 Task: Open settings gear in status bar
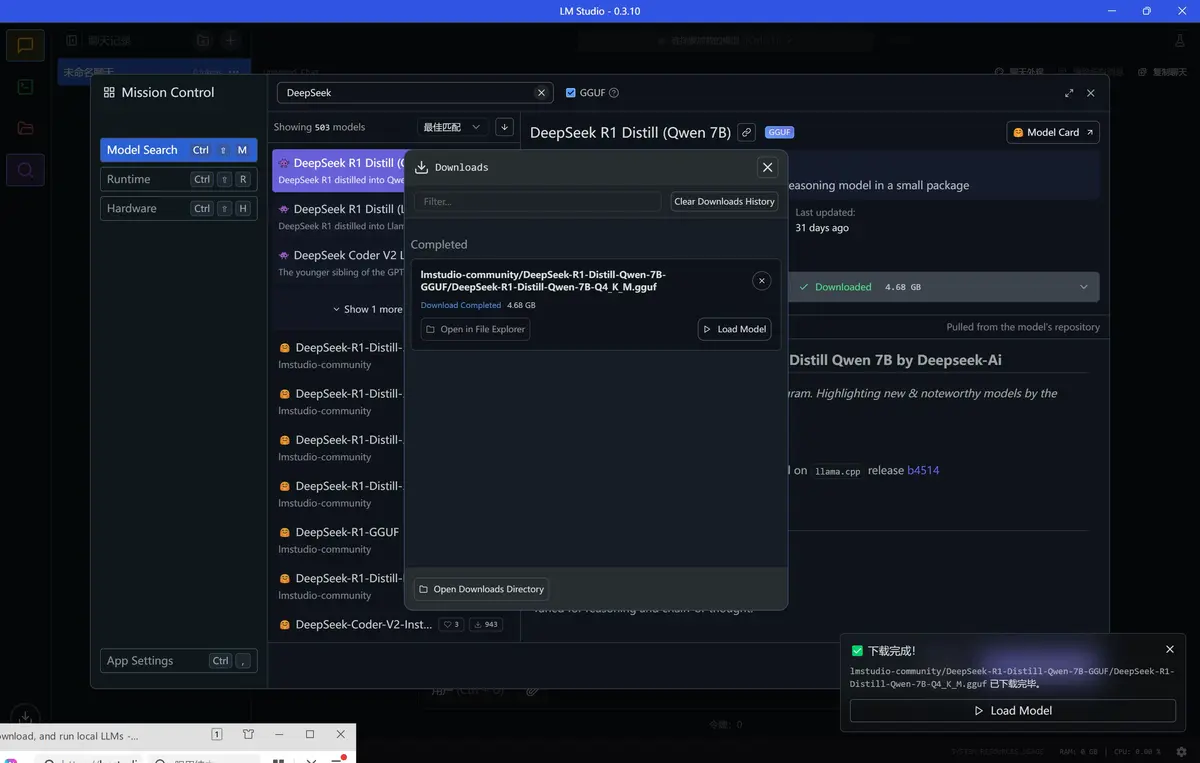[x=1182, y=751]
